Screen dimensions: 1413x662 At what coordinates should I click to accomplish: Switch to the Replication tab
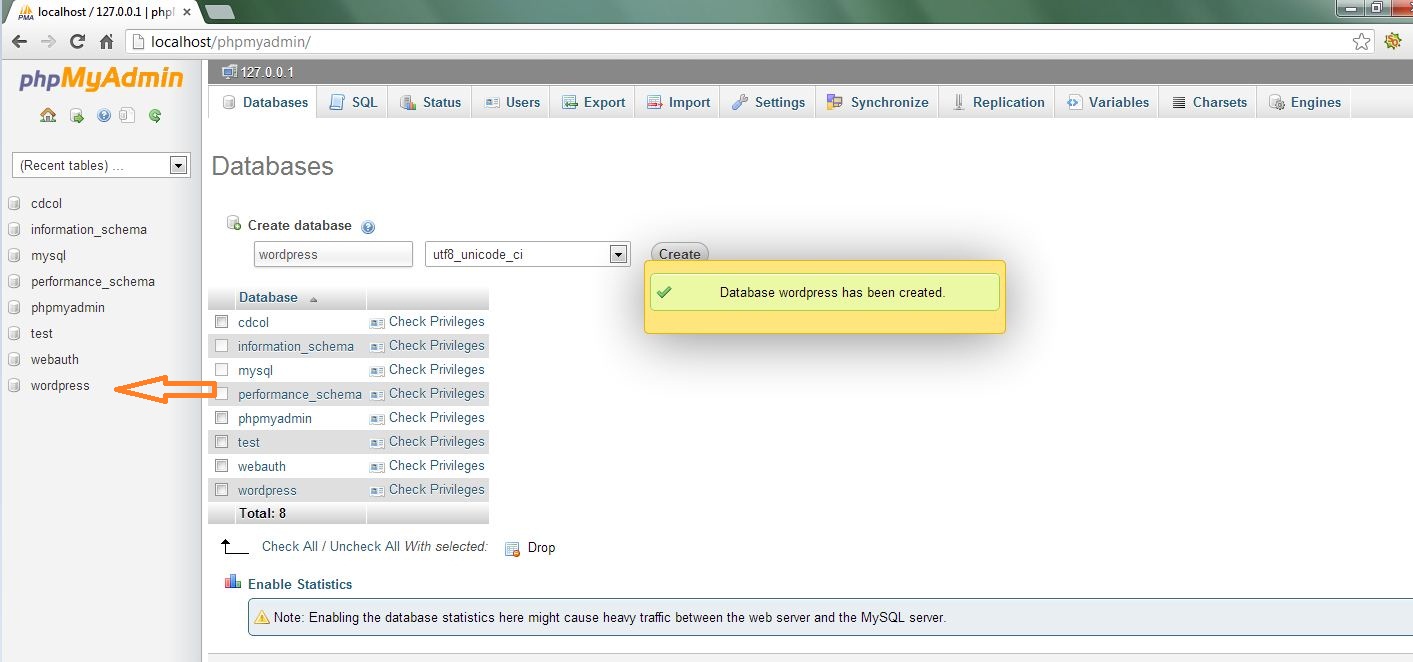(x=997, y=102)
